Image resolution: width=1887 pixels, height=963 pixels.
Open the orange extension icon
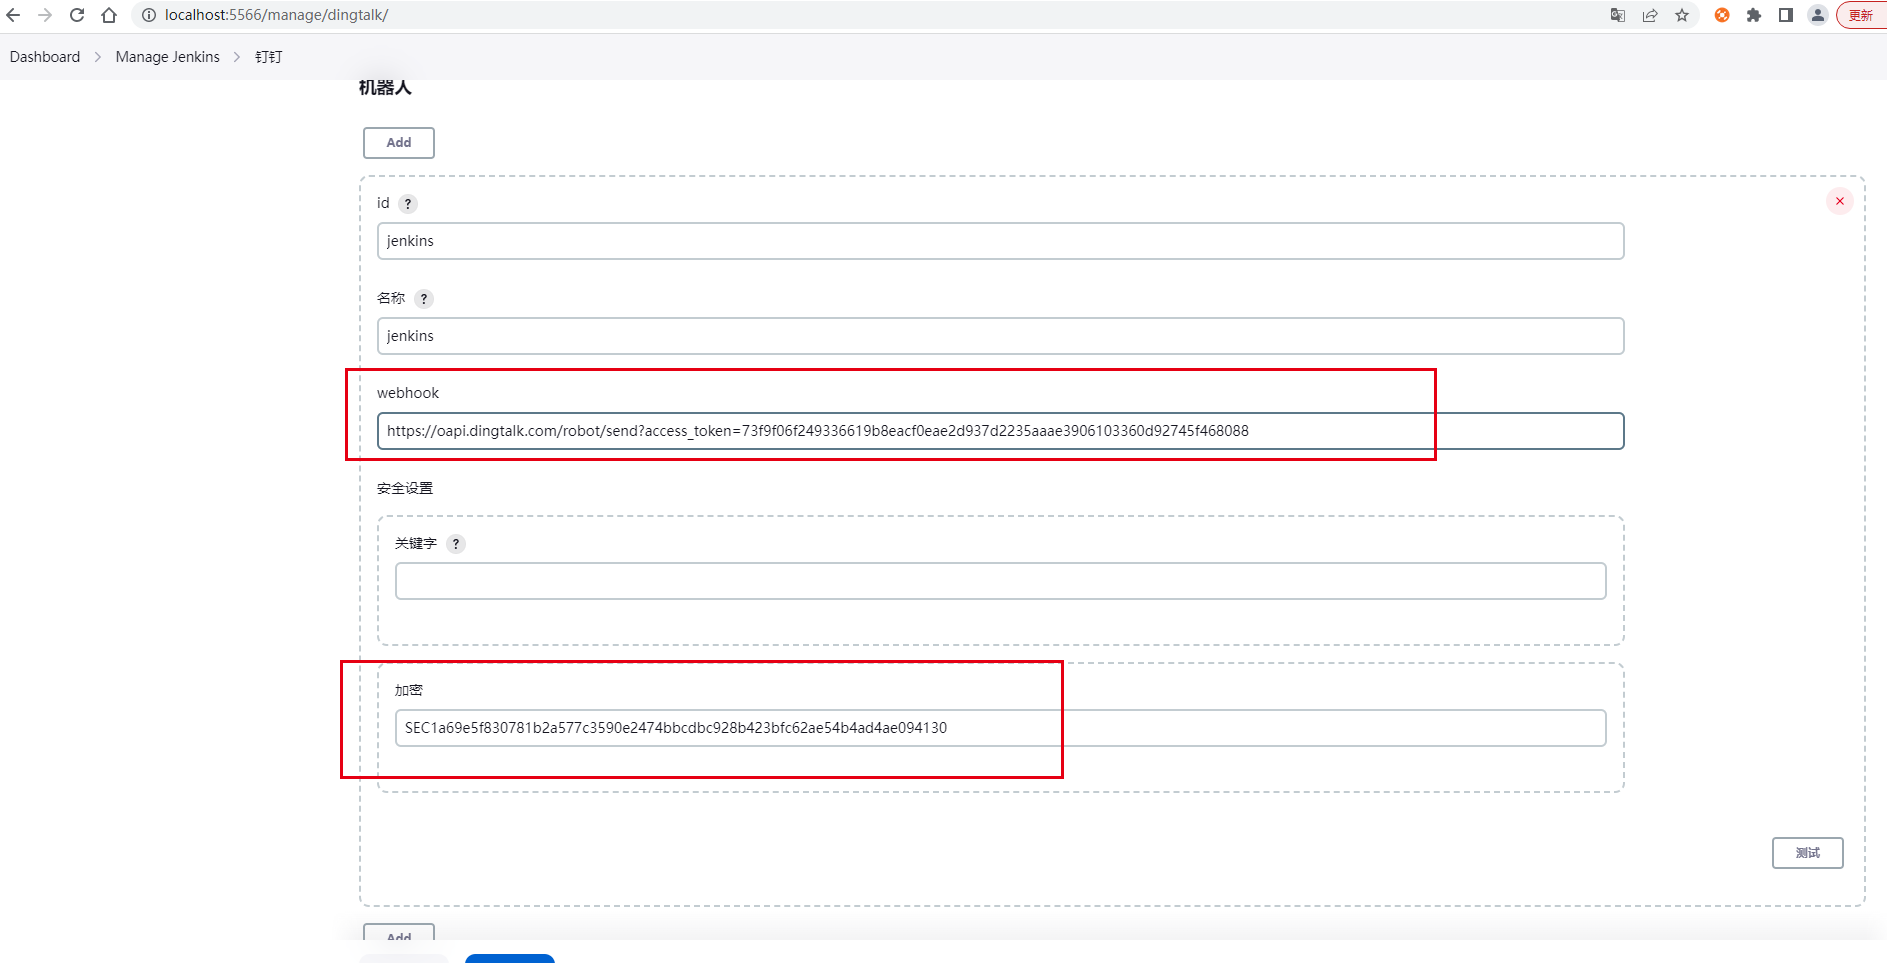pos(1722,15)
